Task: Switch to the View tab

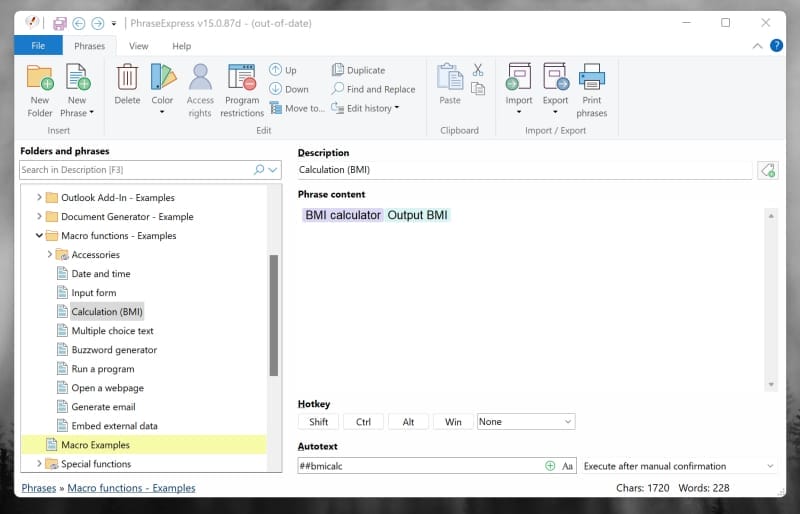Action: 138,46
